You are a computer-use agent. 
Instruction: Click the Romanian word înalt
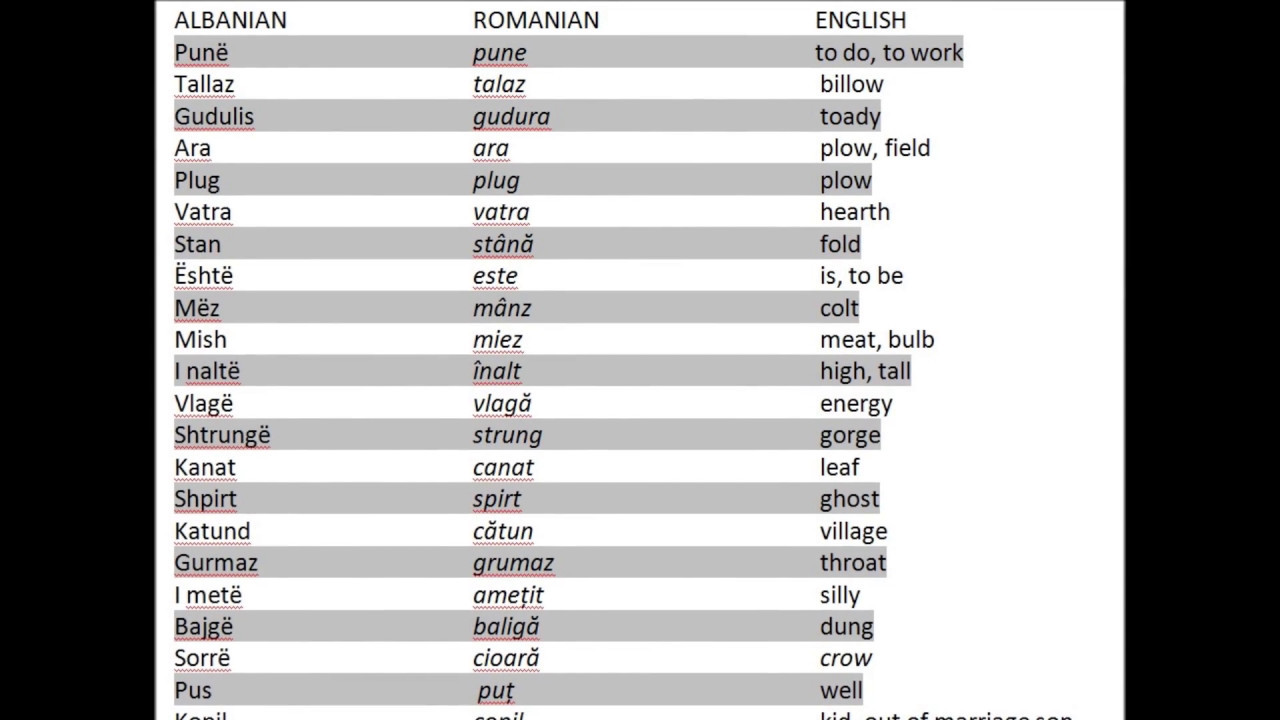pyautogui.click(x=497, y=371)
